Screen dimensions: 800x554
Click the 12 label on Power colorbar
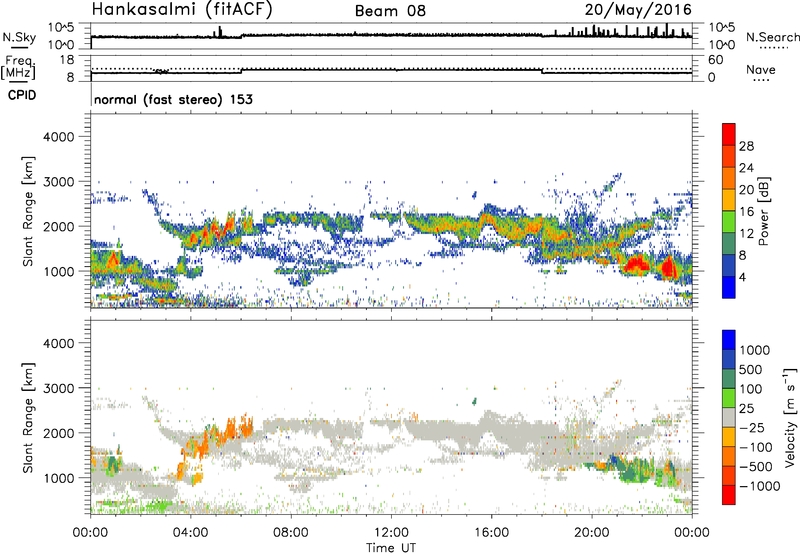(746, 234)
